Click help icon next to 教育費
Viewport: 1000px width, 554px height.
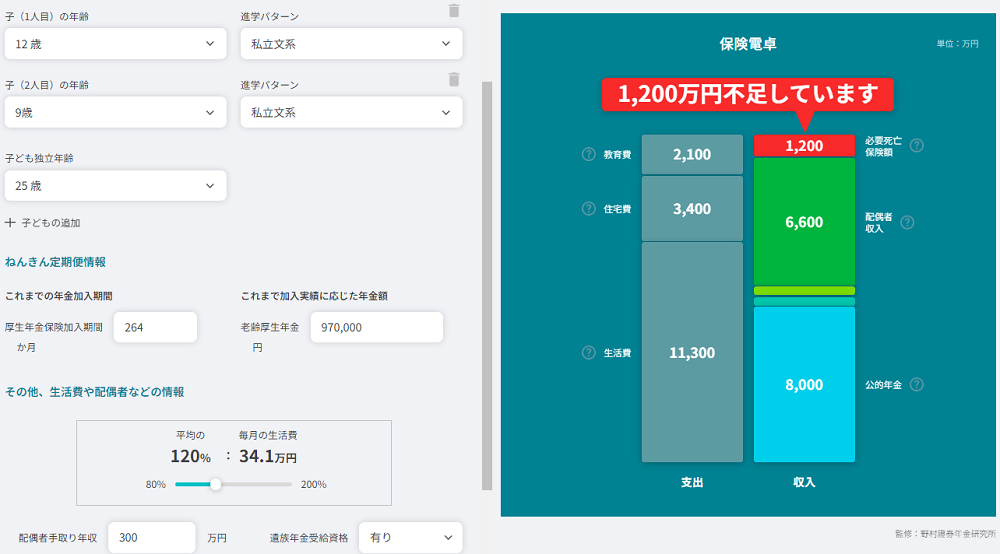pyautogui.click(x=589, y=154)
